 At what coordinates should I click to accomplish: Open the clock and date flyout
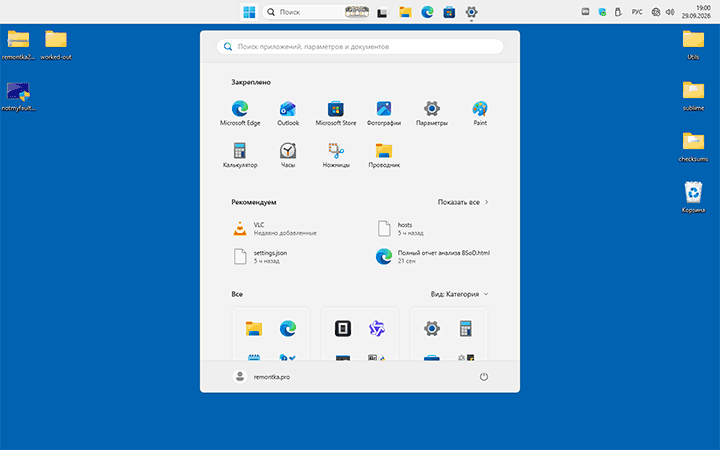tap(696, 12)
